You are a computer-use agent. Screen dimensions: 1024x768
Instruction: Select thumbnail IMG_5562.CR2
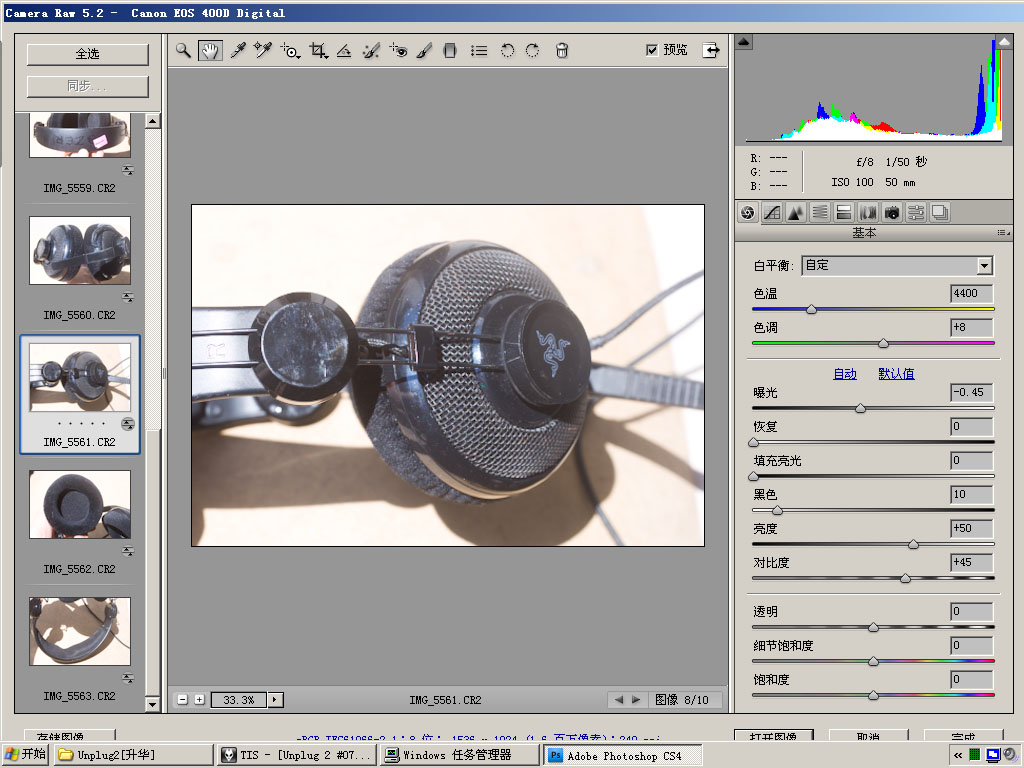(x=80, y=504)
